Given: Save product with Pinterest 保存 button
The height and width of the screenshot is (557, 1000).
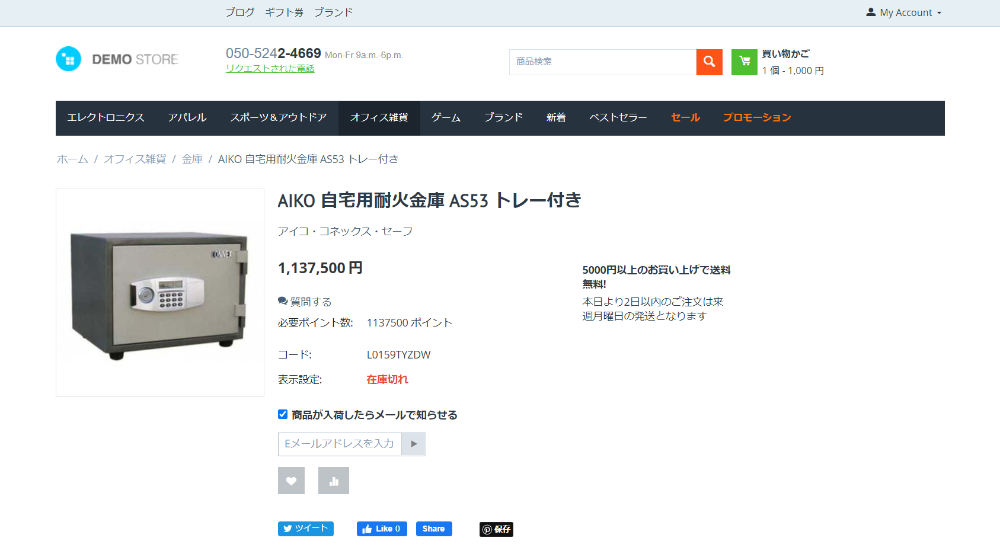Looking at the screenshot, I should pos(496,530).
